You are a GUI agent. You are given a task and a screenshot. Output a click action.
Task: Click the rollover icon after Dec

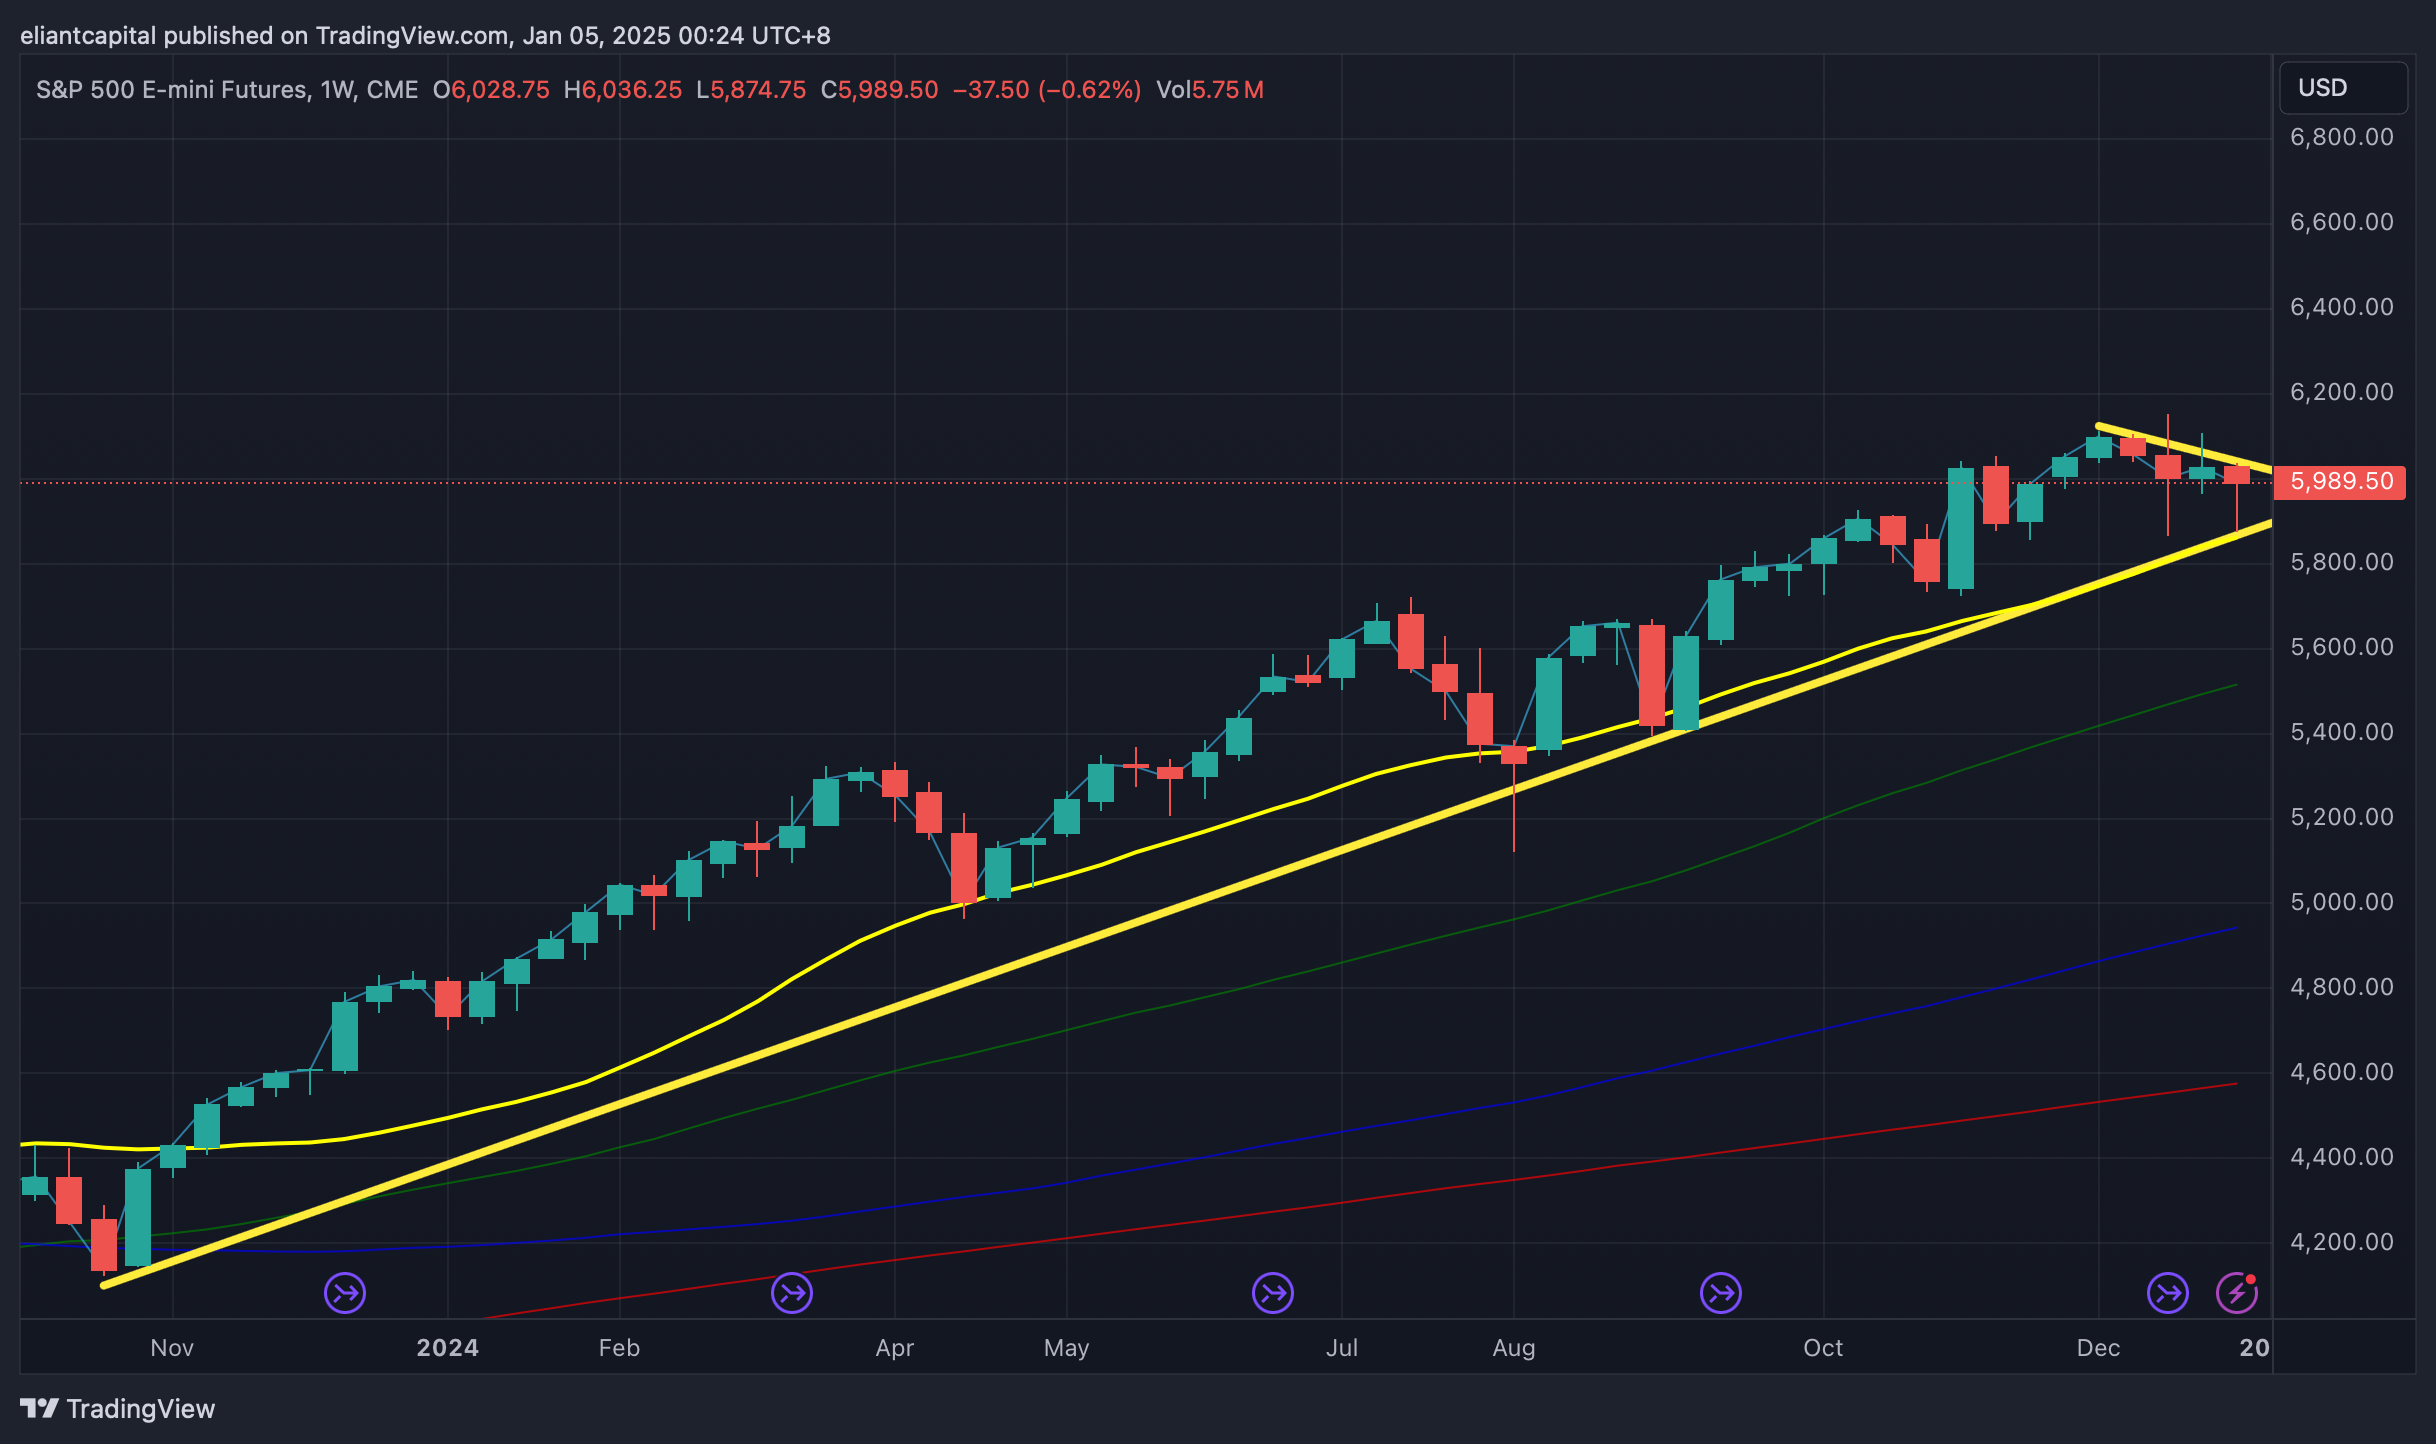[x=2167, y=1293]
